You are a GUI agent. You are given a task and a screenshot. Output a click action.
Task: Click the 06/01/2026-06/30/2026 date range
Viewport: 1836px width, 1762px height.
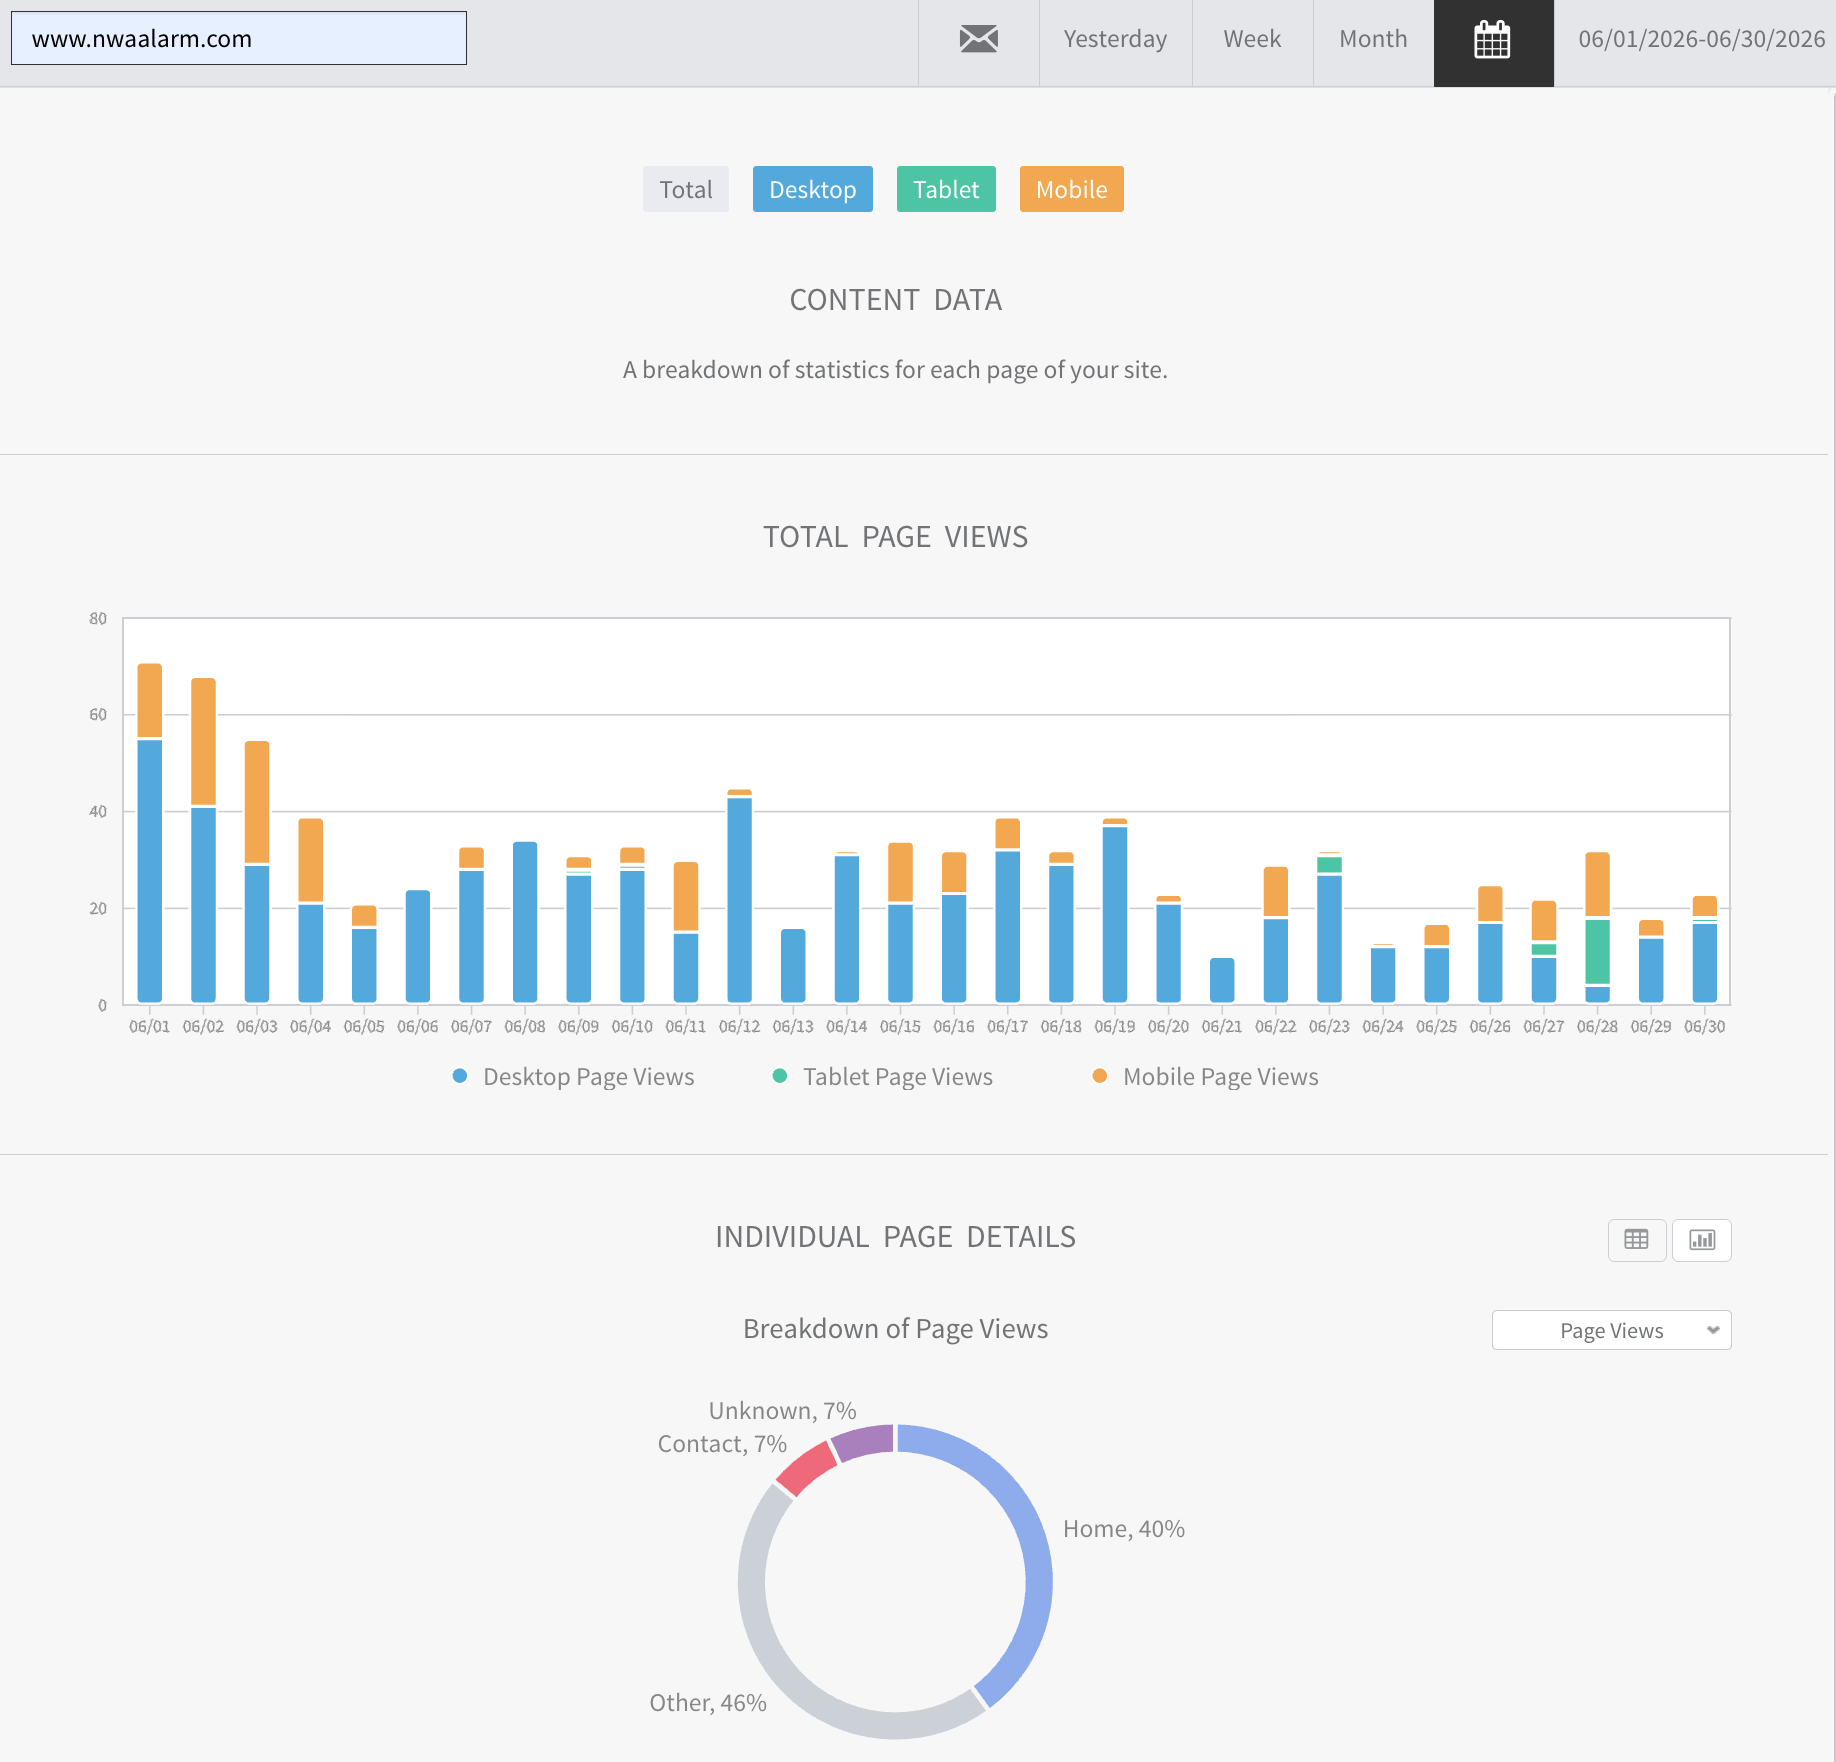point(1701,39)
